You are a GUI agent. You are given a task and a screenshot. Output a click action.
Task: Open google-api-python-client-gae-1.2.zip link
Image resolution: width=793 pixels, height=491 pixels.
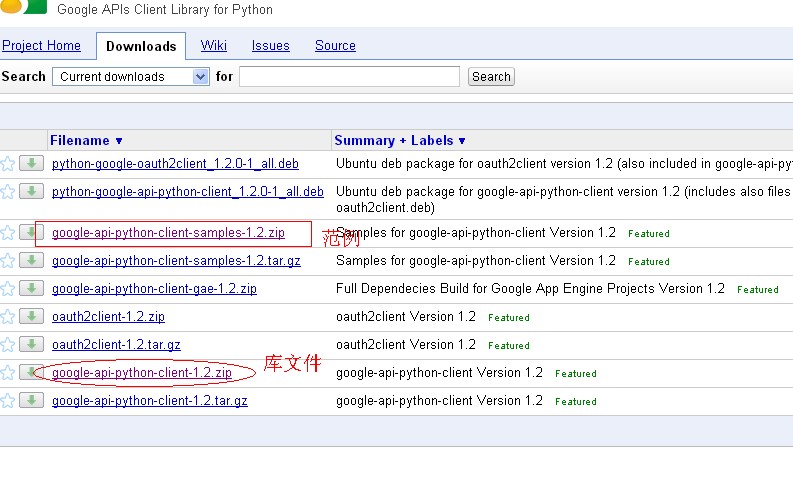154,289
